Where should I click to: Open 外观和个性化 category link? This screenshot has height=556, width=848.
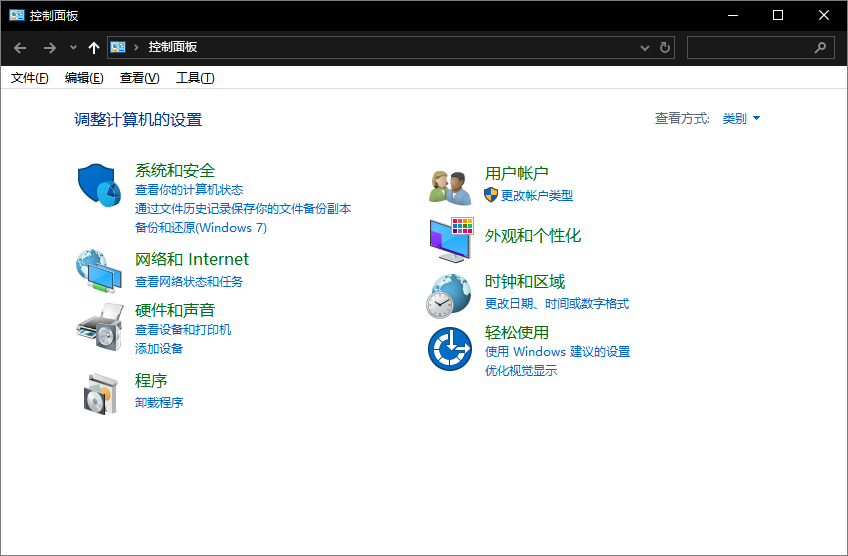tap(533, 236)
